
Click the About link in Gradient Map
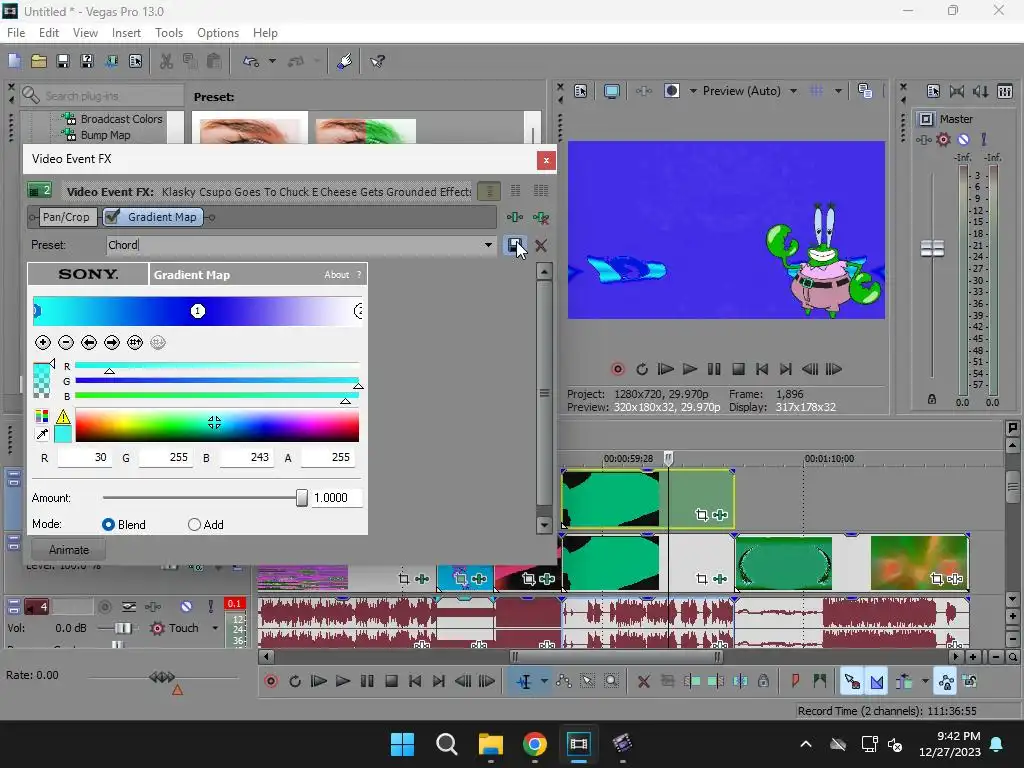[336, 275]
